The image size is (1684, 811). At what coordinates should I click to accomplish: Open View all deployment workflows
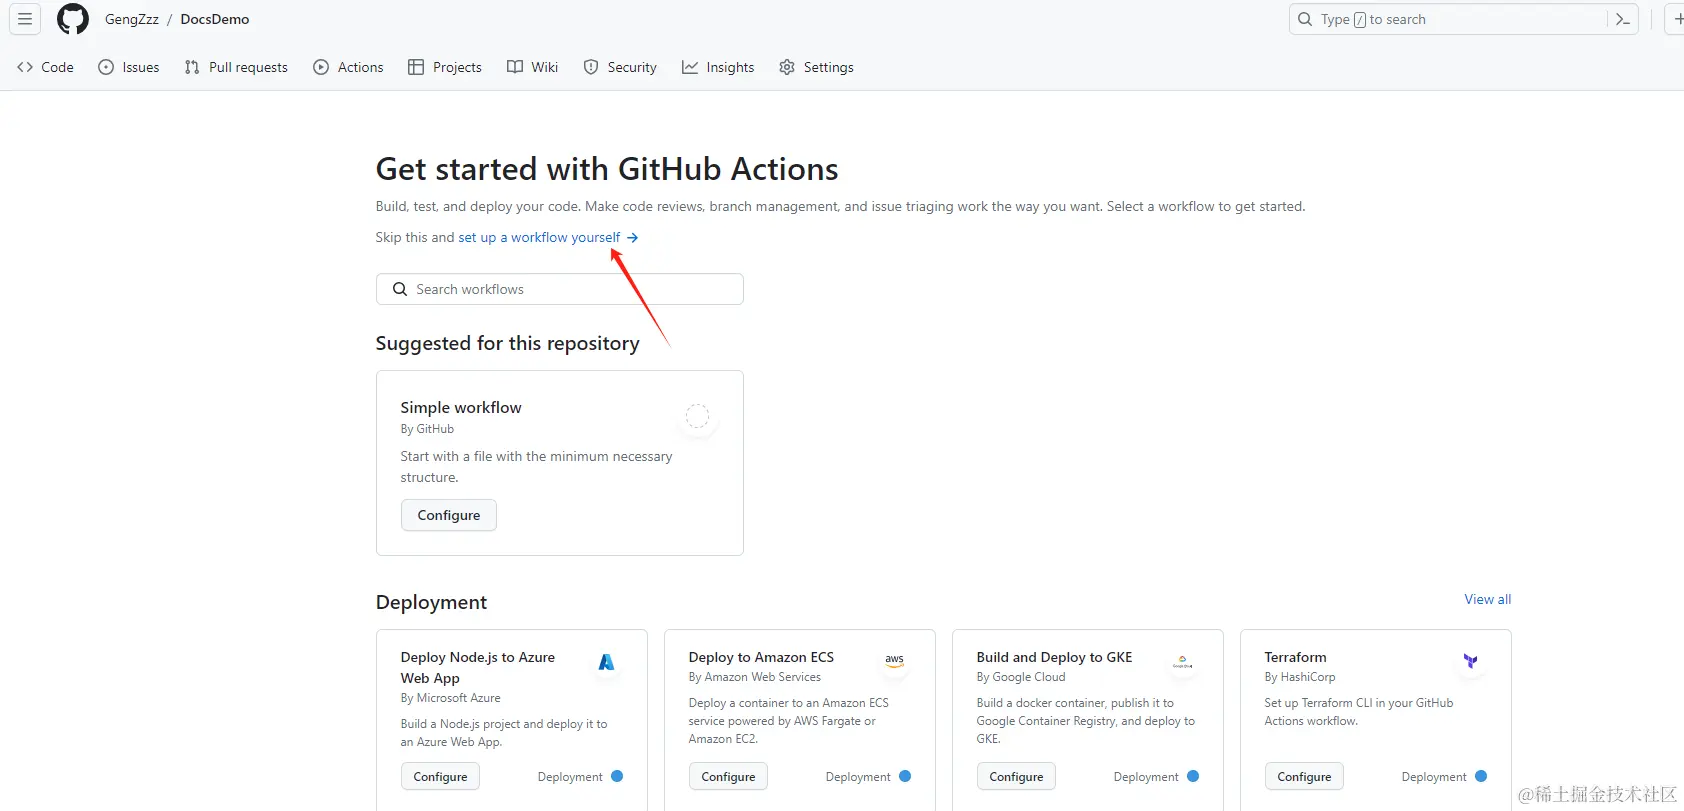[x=1488, y=599]
